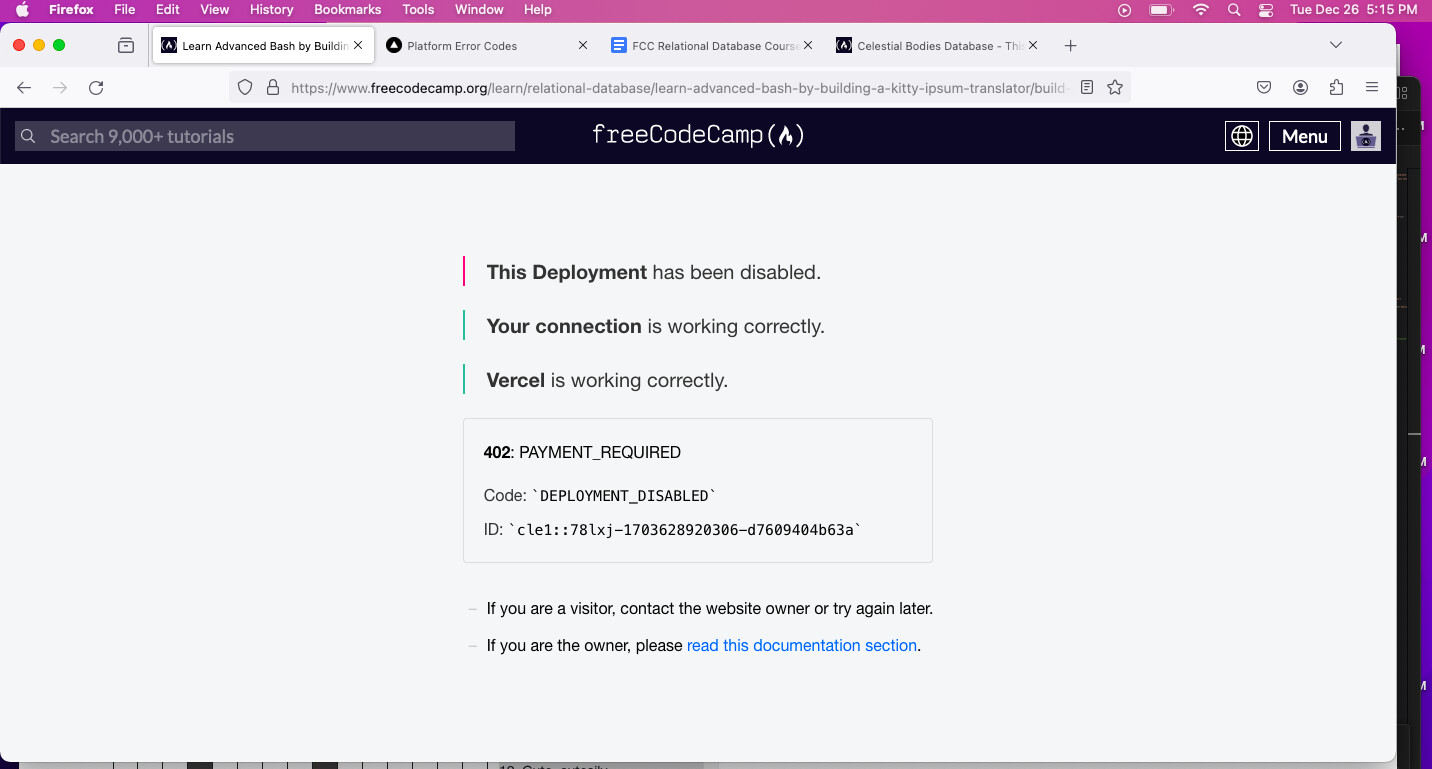Image resolution: width=1432 pixels, height=769 pixels.
Task: Expand the tab list chevron
Action: point(1336,44)
